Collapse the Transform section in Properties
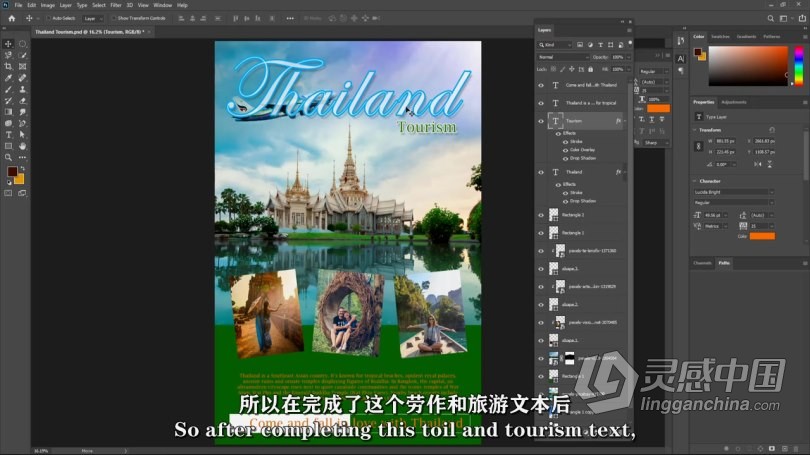The image size is (810, 455). [695, 130]
